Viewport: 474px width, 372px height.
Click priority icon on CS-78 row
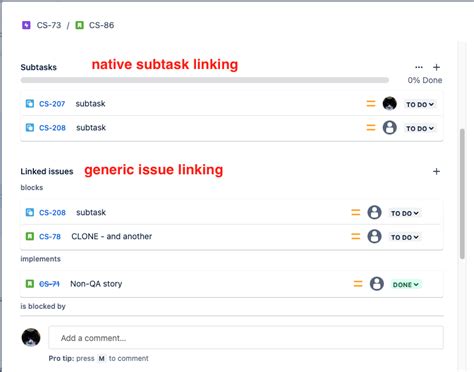(x=356, y=236)
